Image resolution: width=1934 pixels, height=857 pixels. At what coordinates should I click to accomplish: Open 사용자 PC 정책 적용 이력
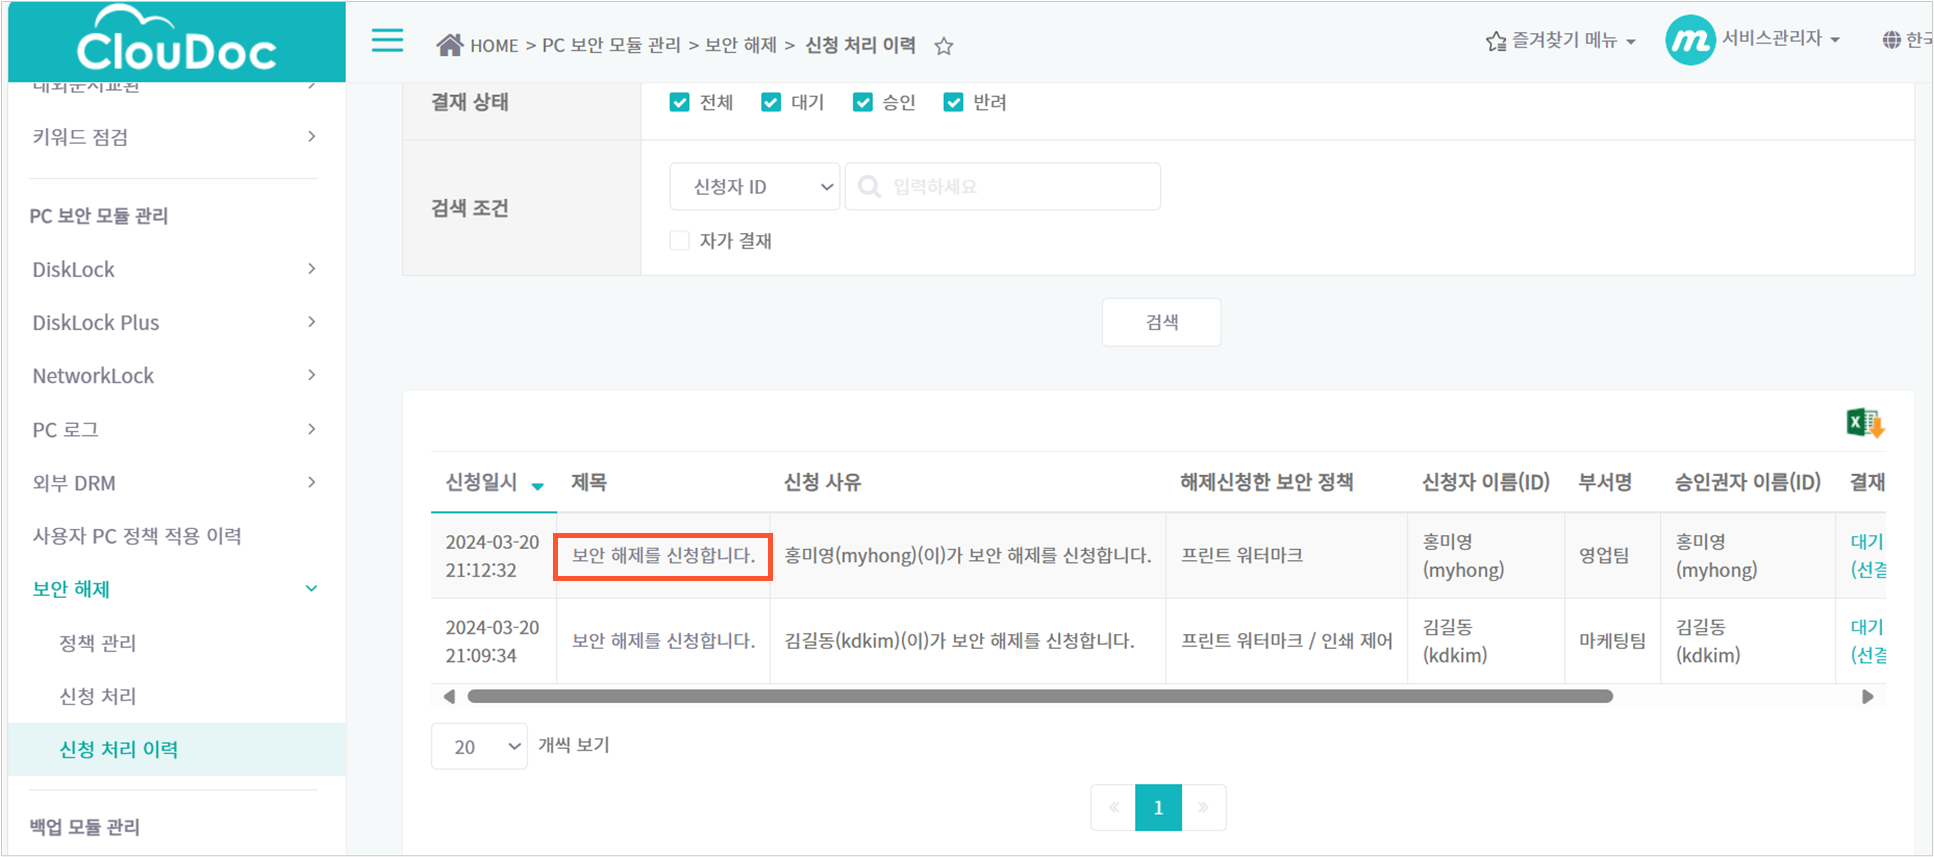pyautogui.click(x=137, y=536)
